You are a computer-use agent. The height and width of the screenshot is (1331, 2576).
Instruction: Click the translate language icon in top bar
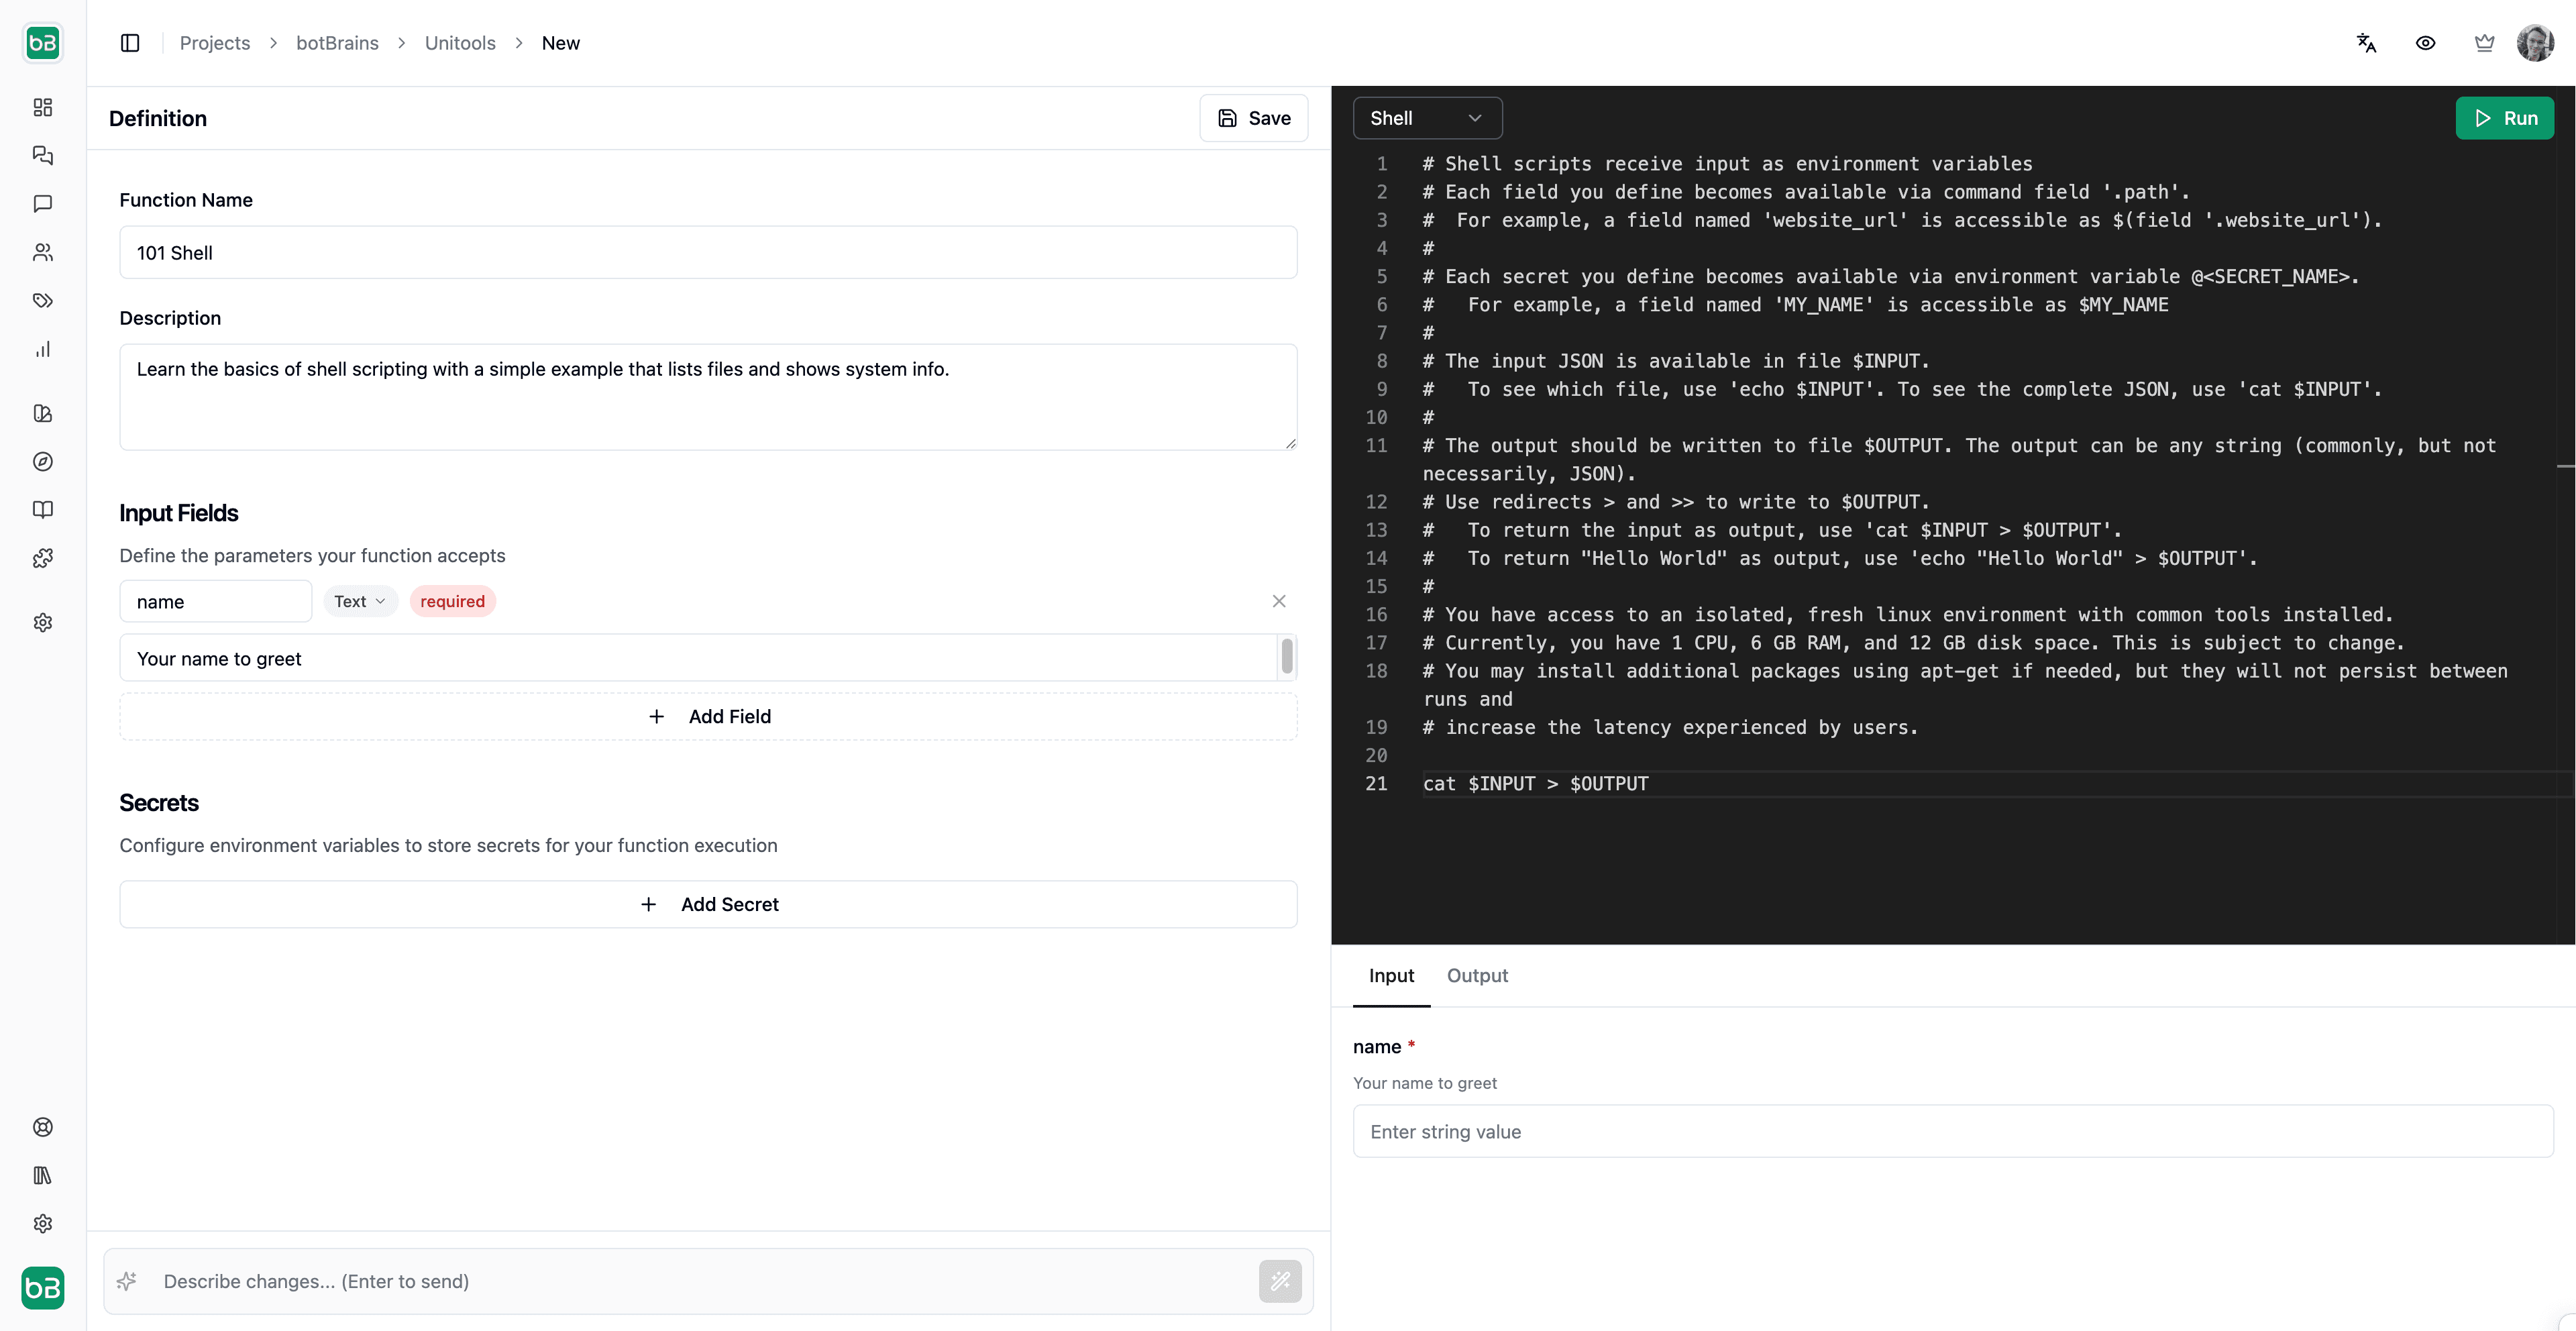(x=2366, y=43)
